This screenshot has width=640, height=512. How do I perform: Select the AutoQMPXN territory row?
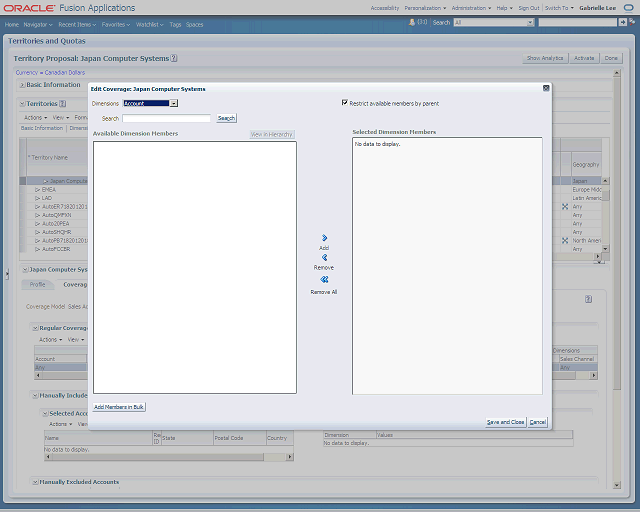point(57,215)
